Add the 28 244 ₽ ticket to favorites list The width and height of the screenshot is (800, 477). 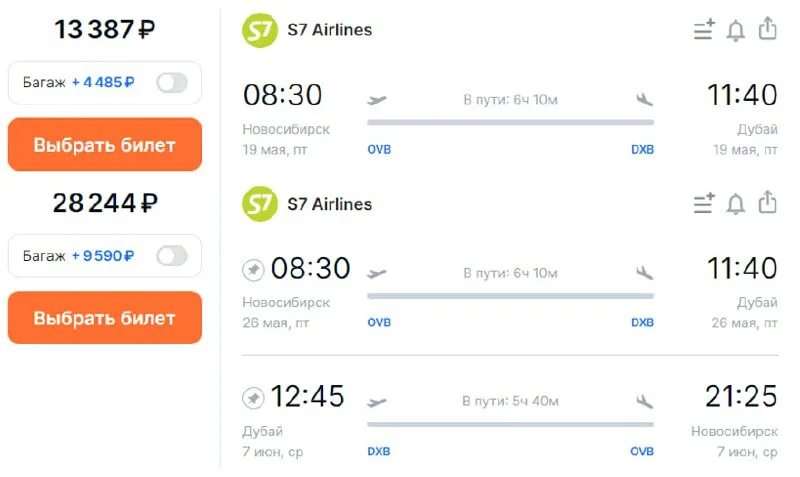click(704, 204)
